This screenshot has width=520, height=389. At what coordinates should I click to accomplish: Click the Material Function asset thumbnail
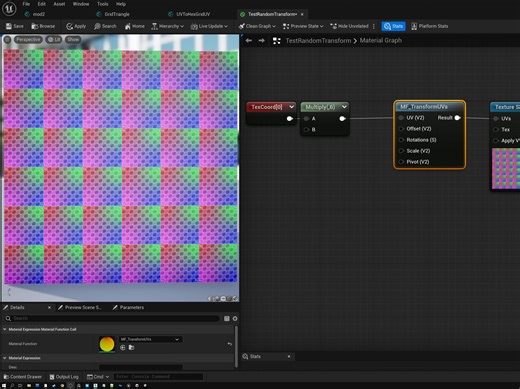click(x=107, y=344)
